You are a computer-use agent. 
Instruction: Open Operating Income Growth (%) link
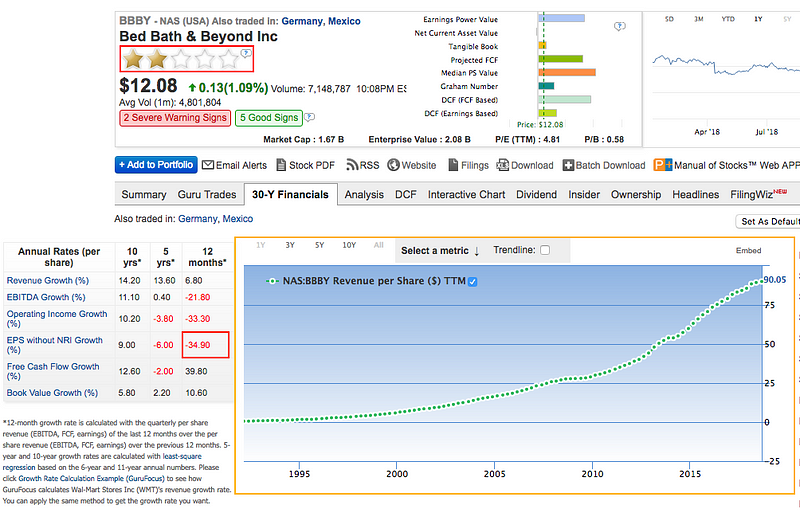57,319
